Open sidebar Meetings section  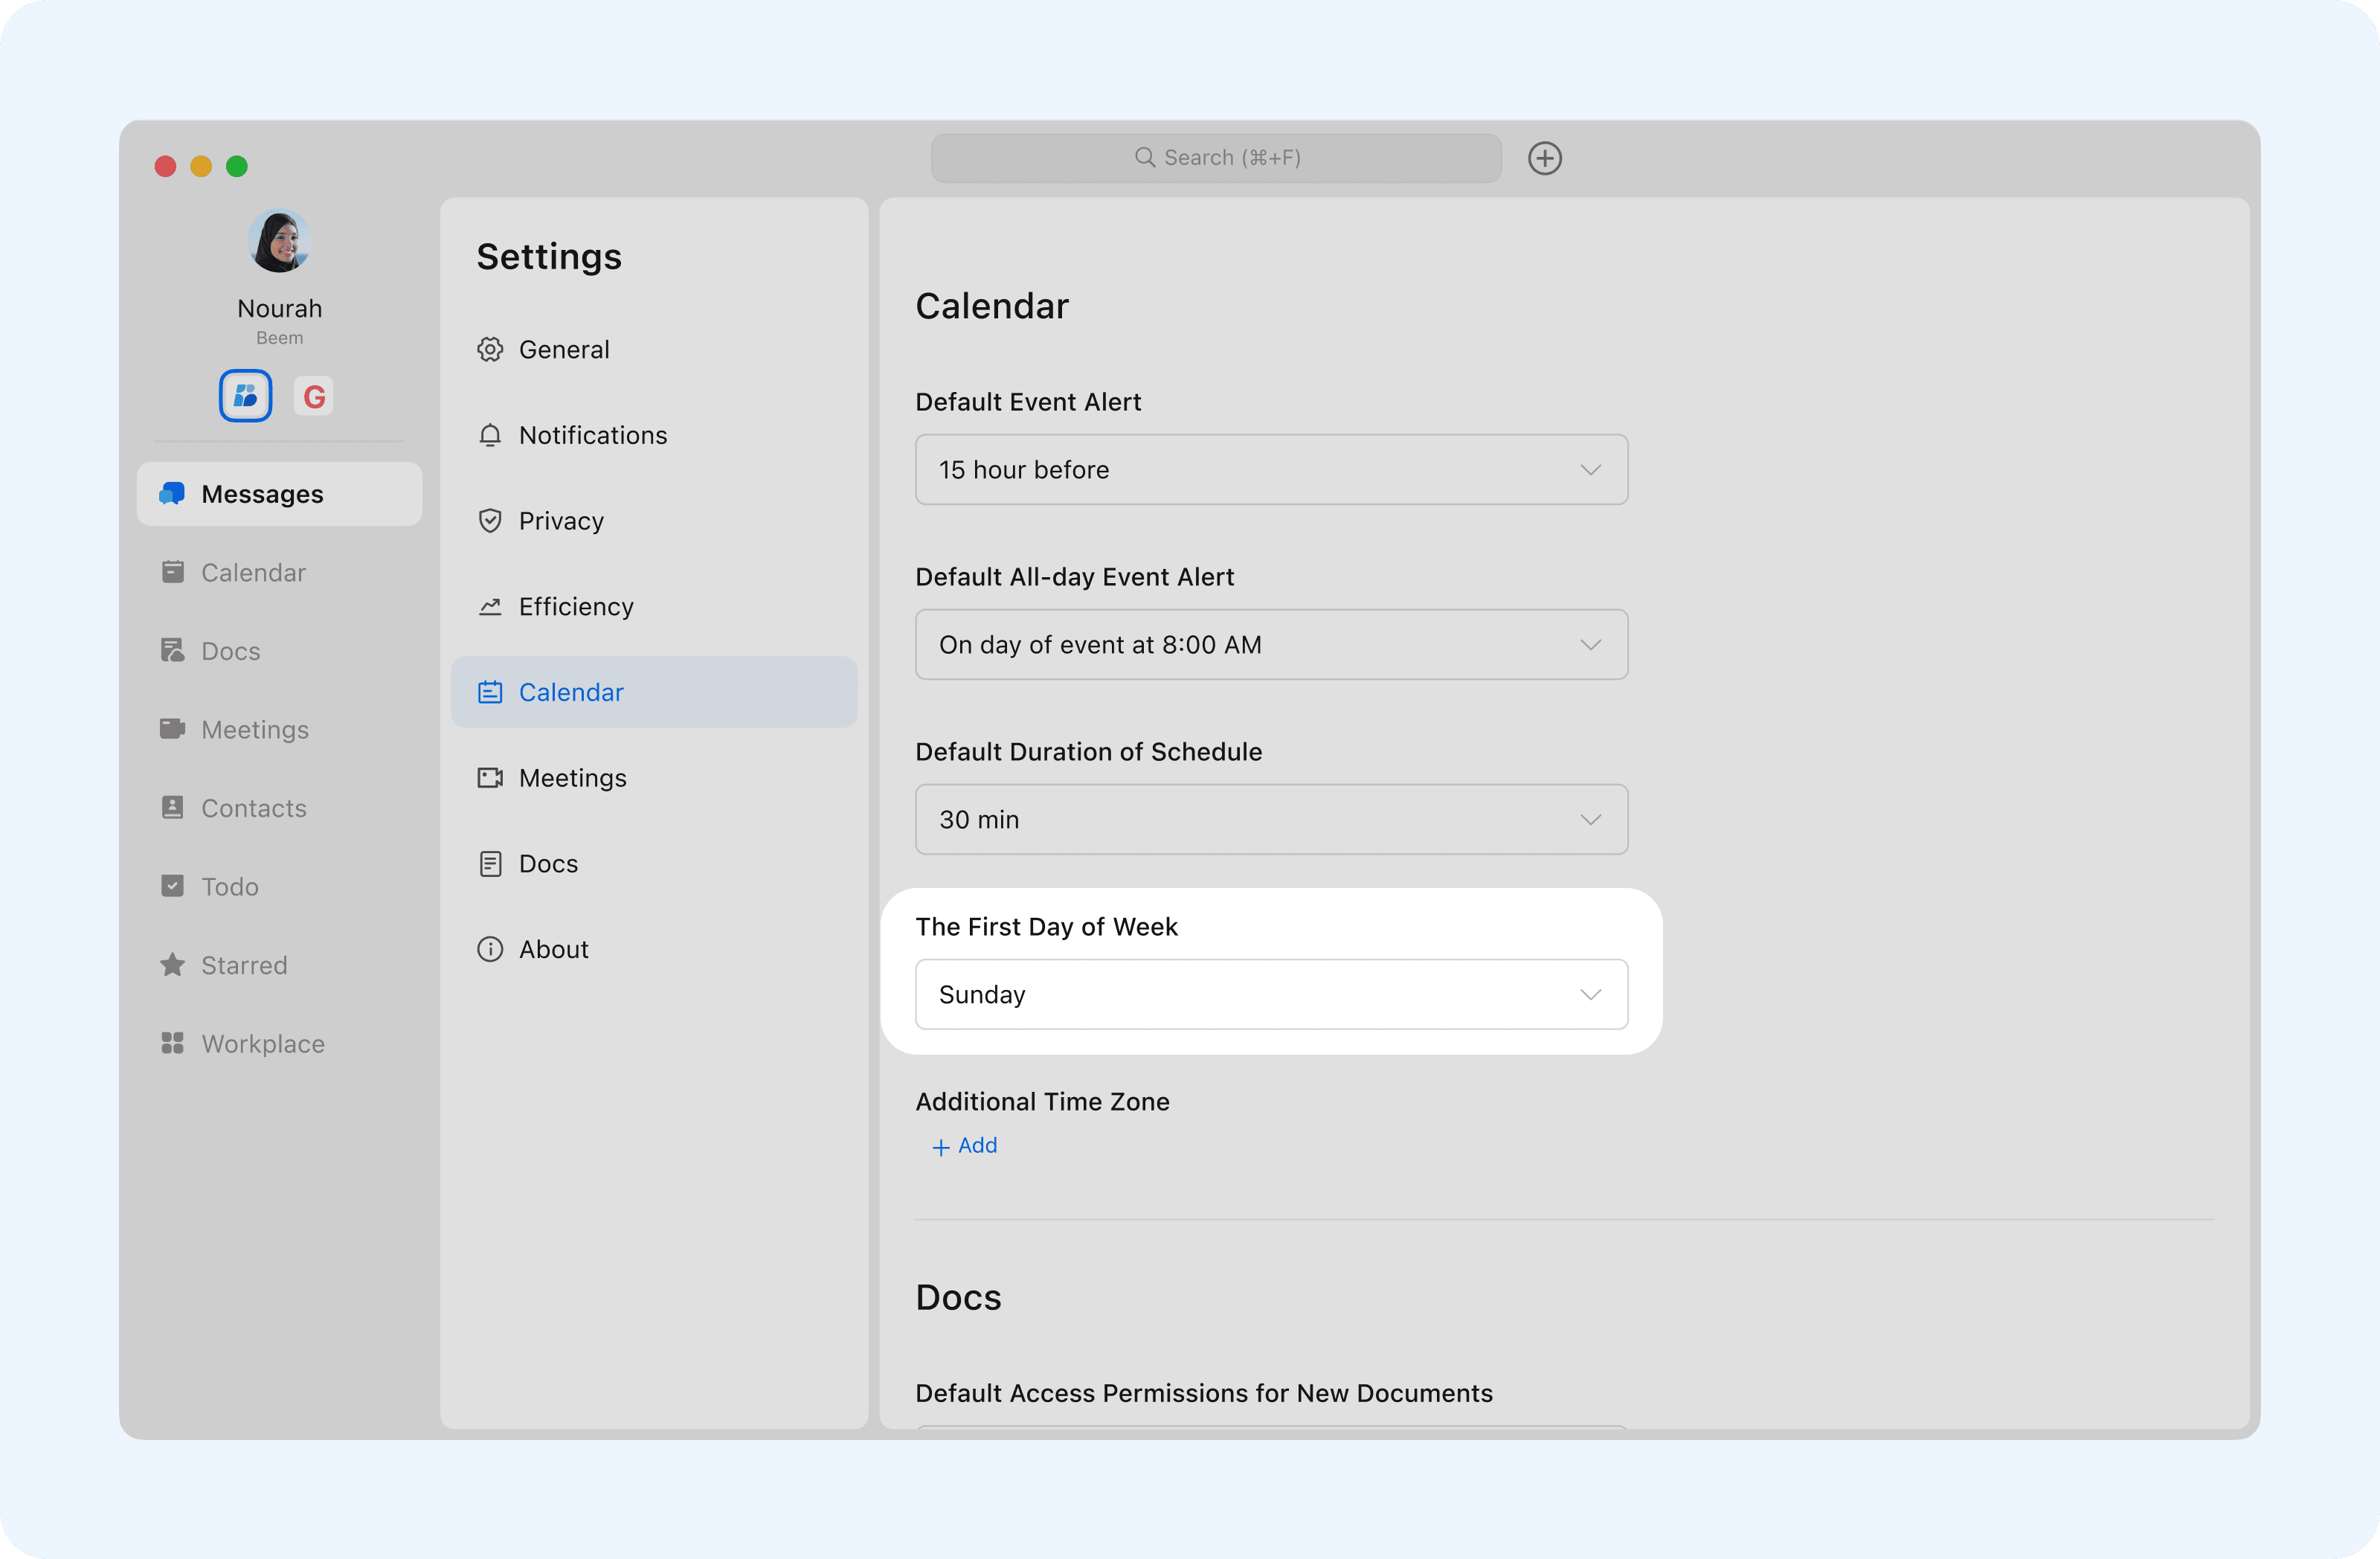click(x=254, y=729)
